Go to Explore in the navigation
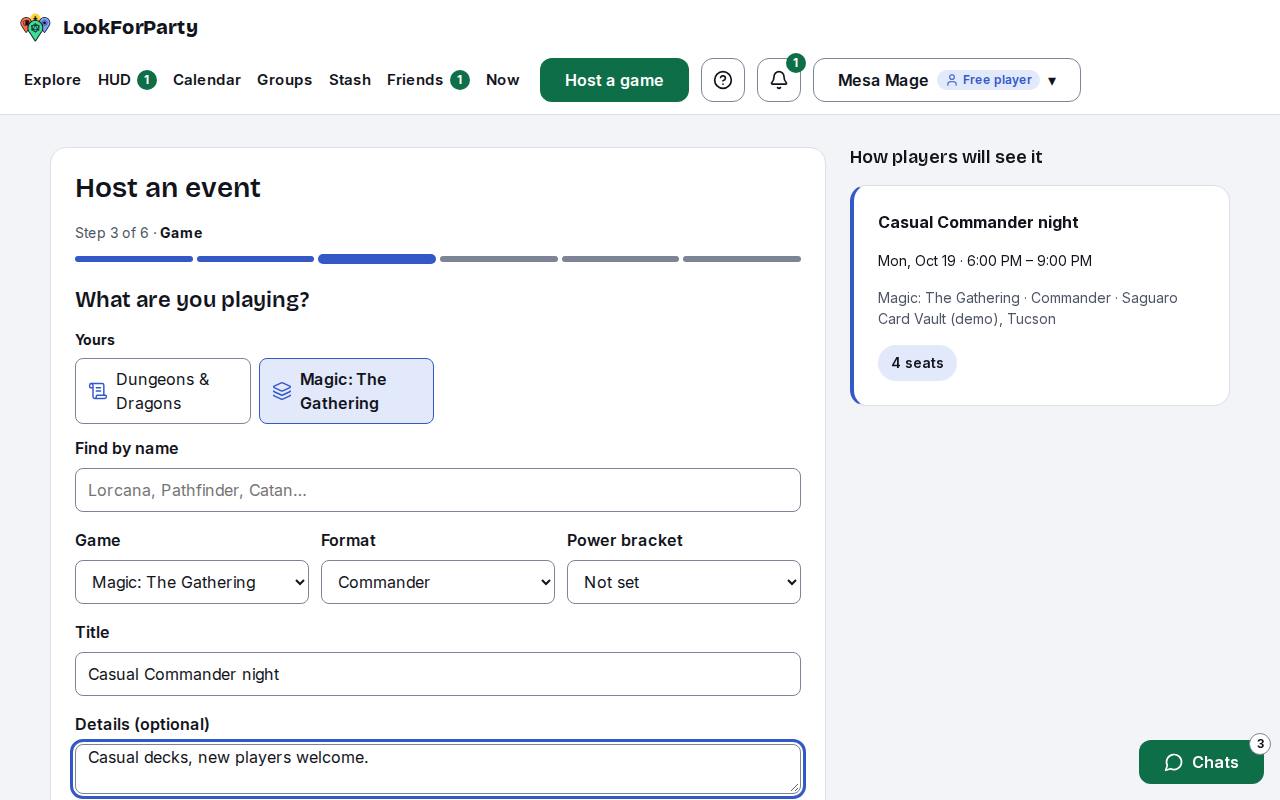The width and height of the screenshot is (1280, 800). click(x=52, y=80)
